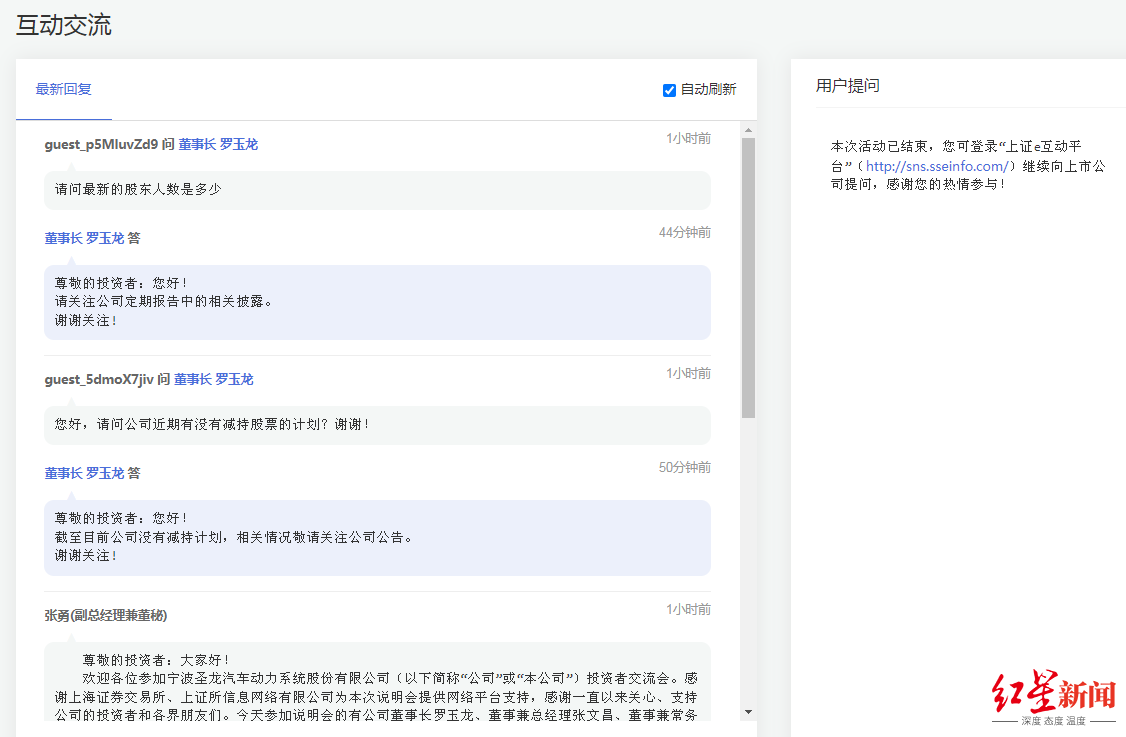Click 董事长 罗玉龙 on the 50分钟前 answer
The image size is (1126, 737).
(x=84, y=473)
